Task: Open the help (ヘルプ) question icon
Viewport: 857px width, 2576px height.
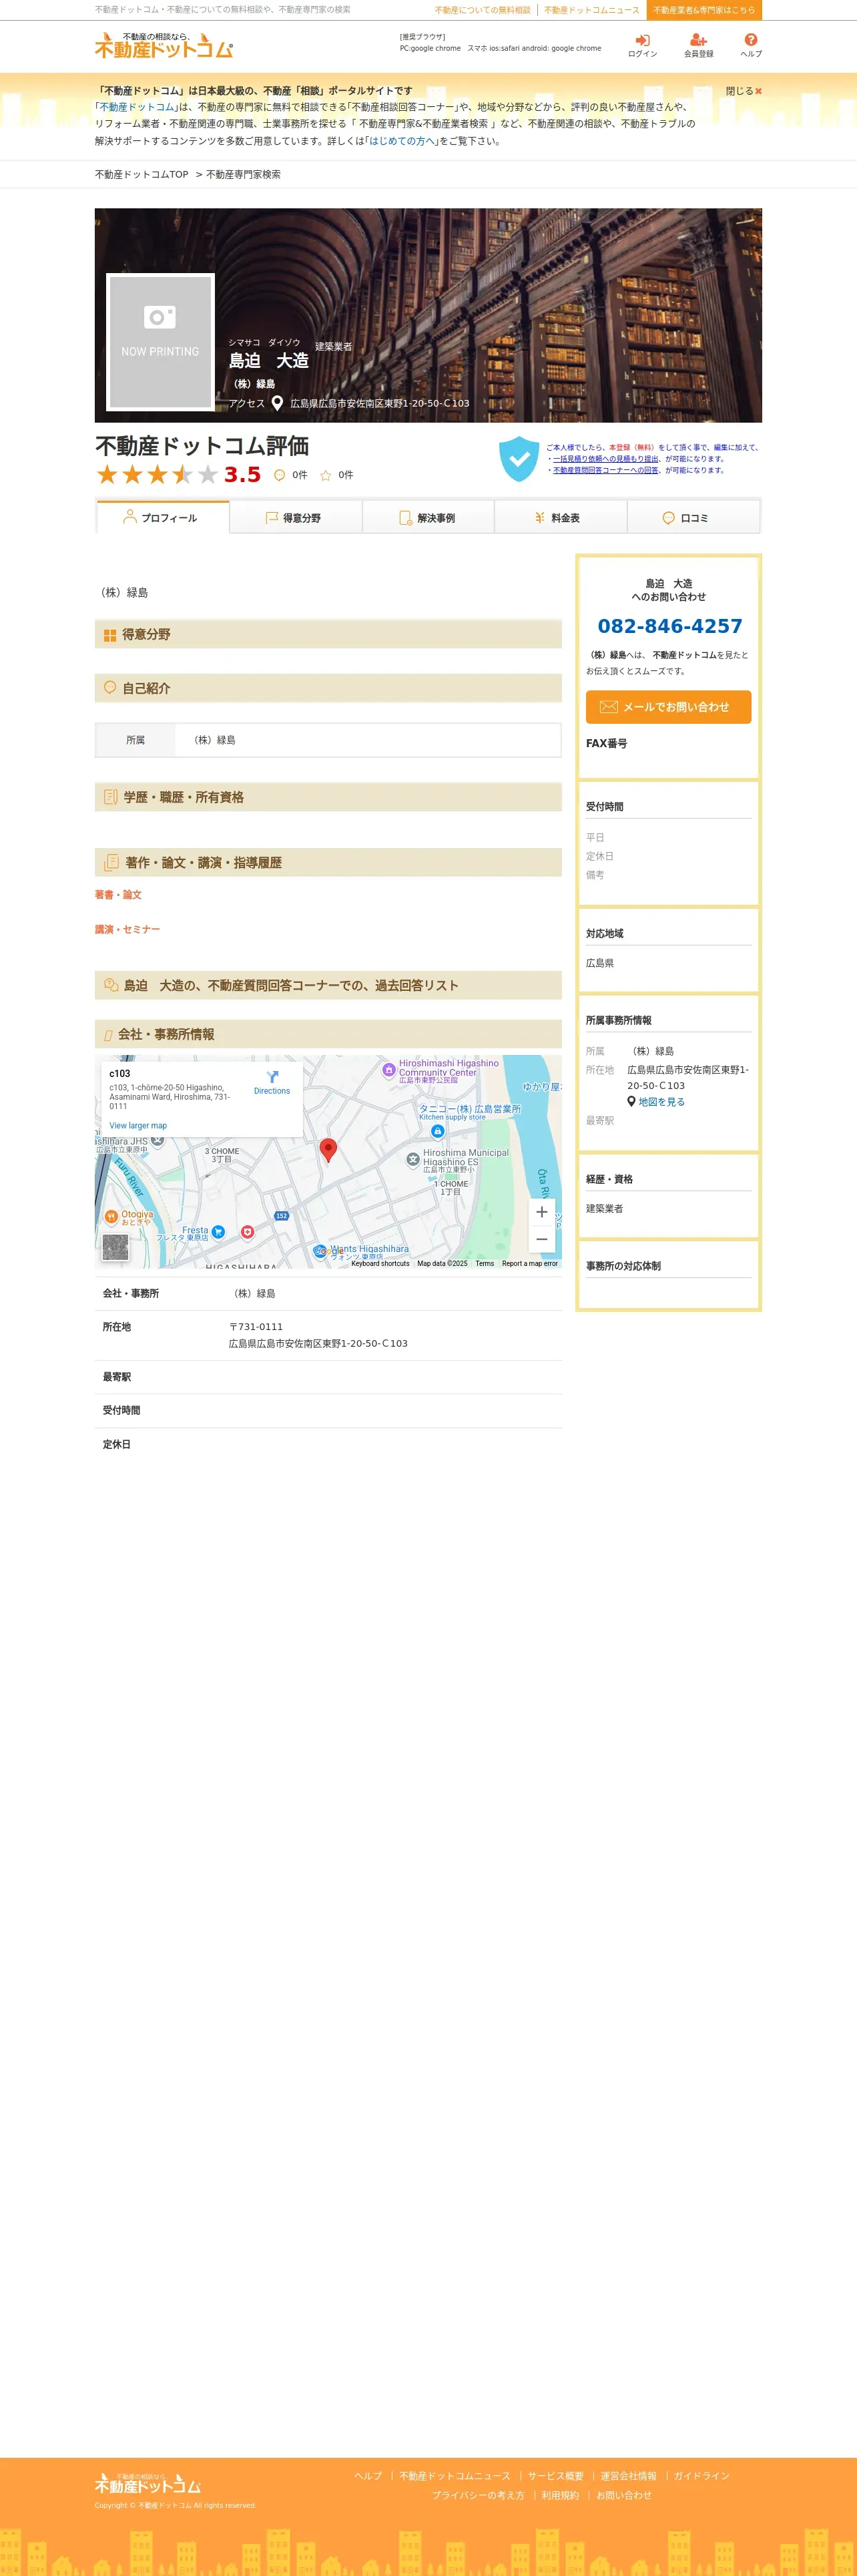Action: [x=751, y=41]
